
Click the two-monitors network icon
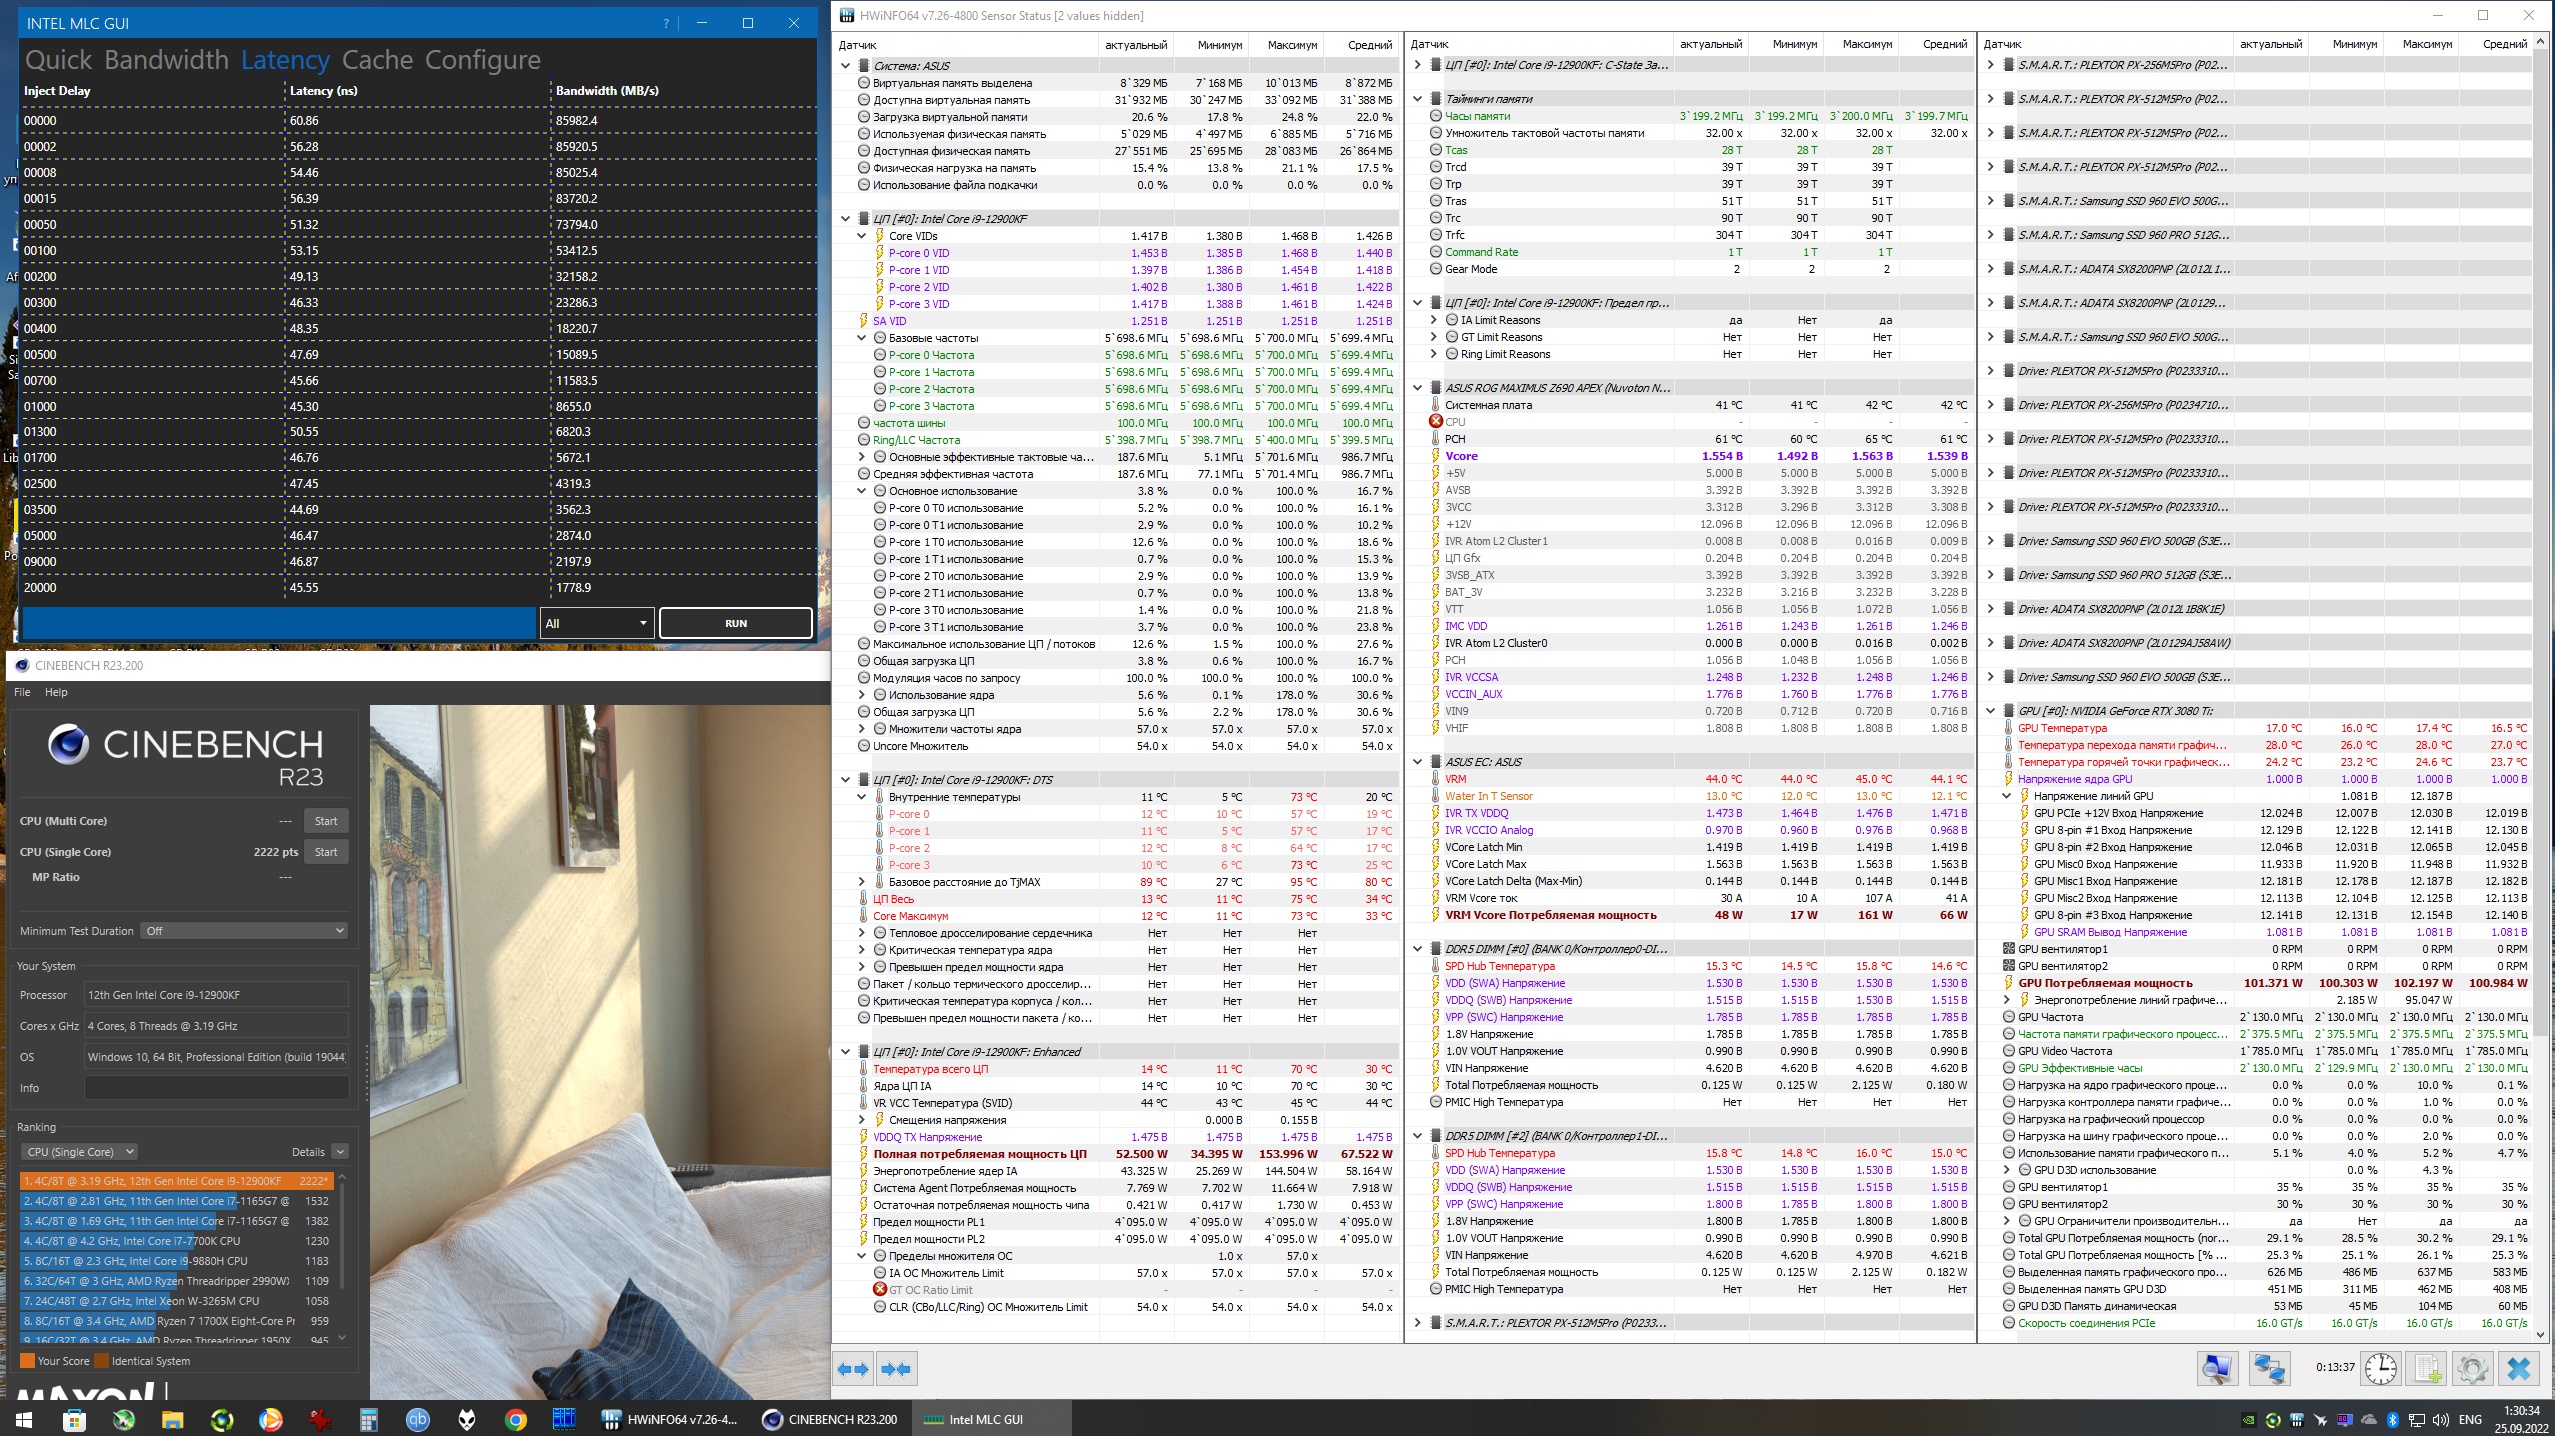(2268, 1369)
